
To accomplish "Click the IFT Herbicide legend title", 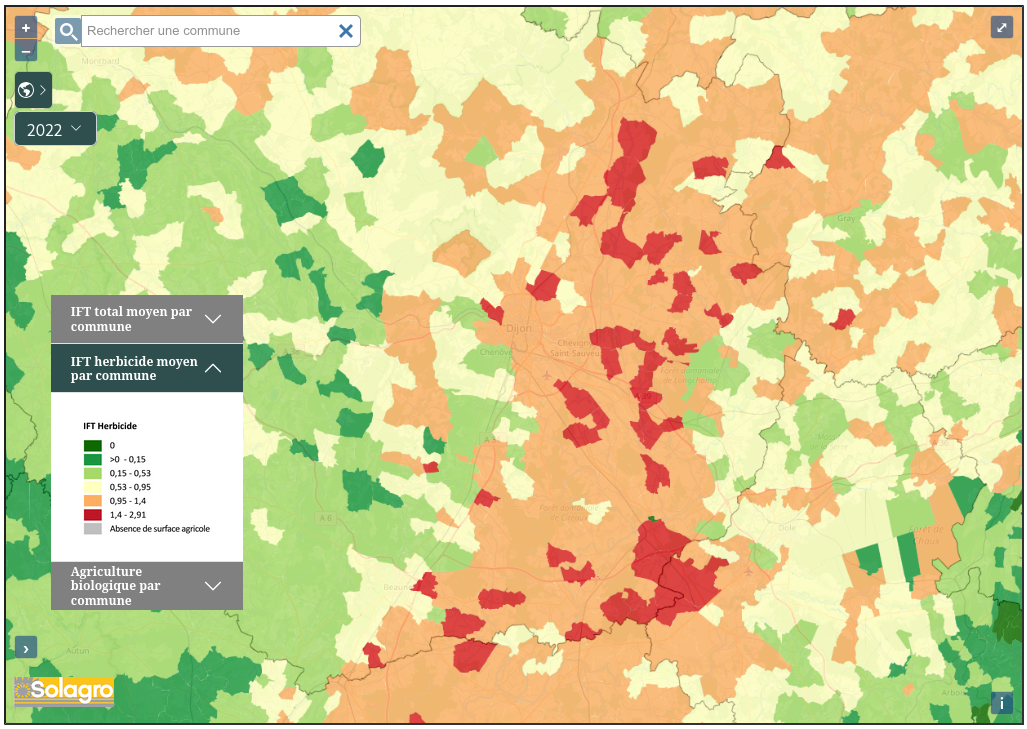I will [110, 426].
